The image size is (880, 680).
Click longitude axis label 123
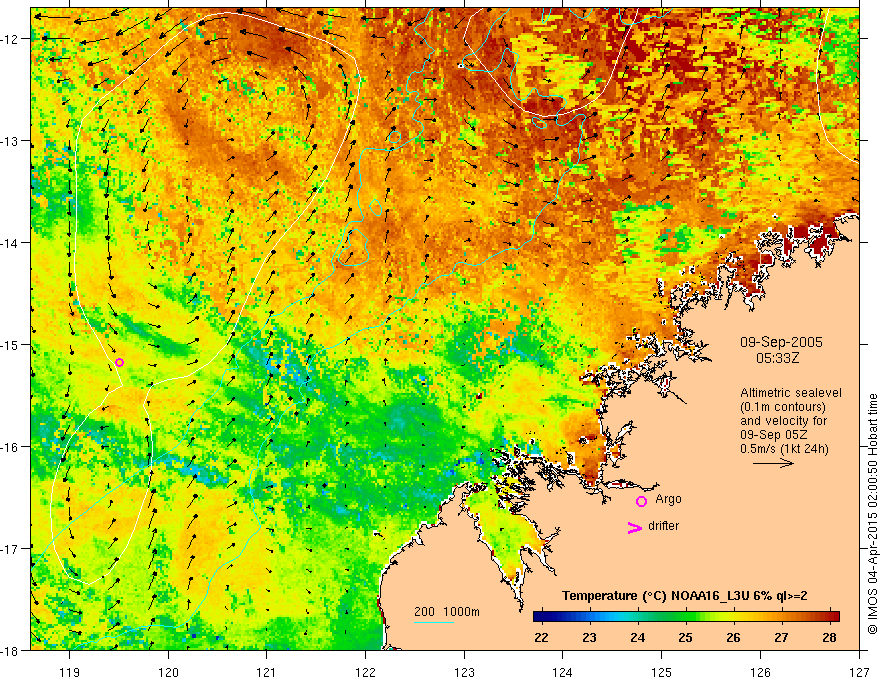click(465, 672)
